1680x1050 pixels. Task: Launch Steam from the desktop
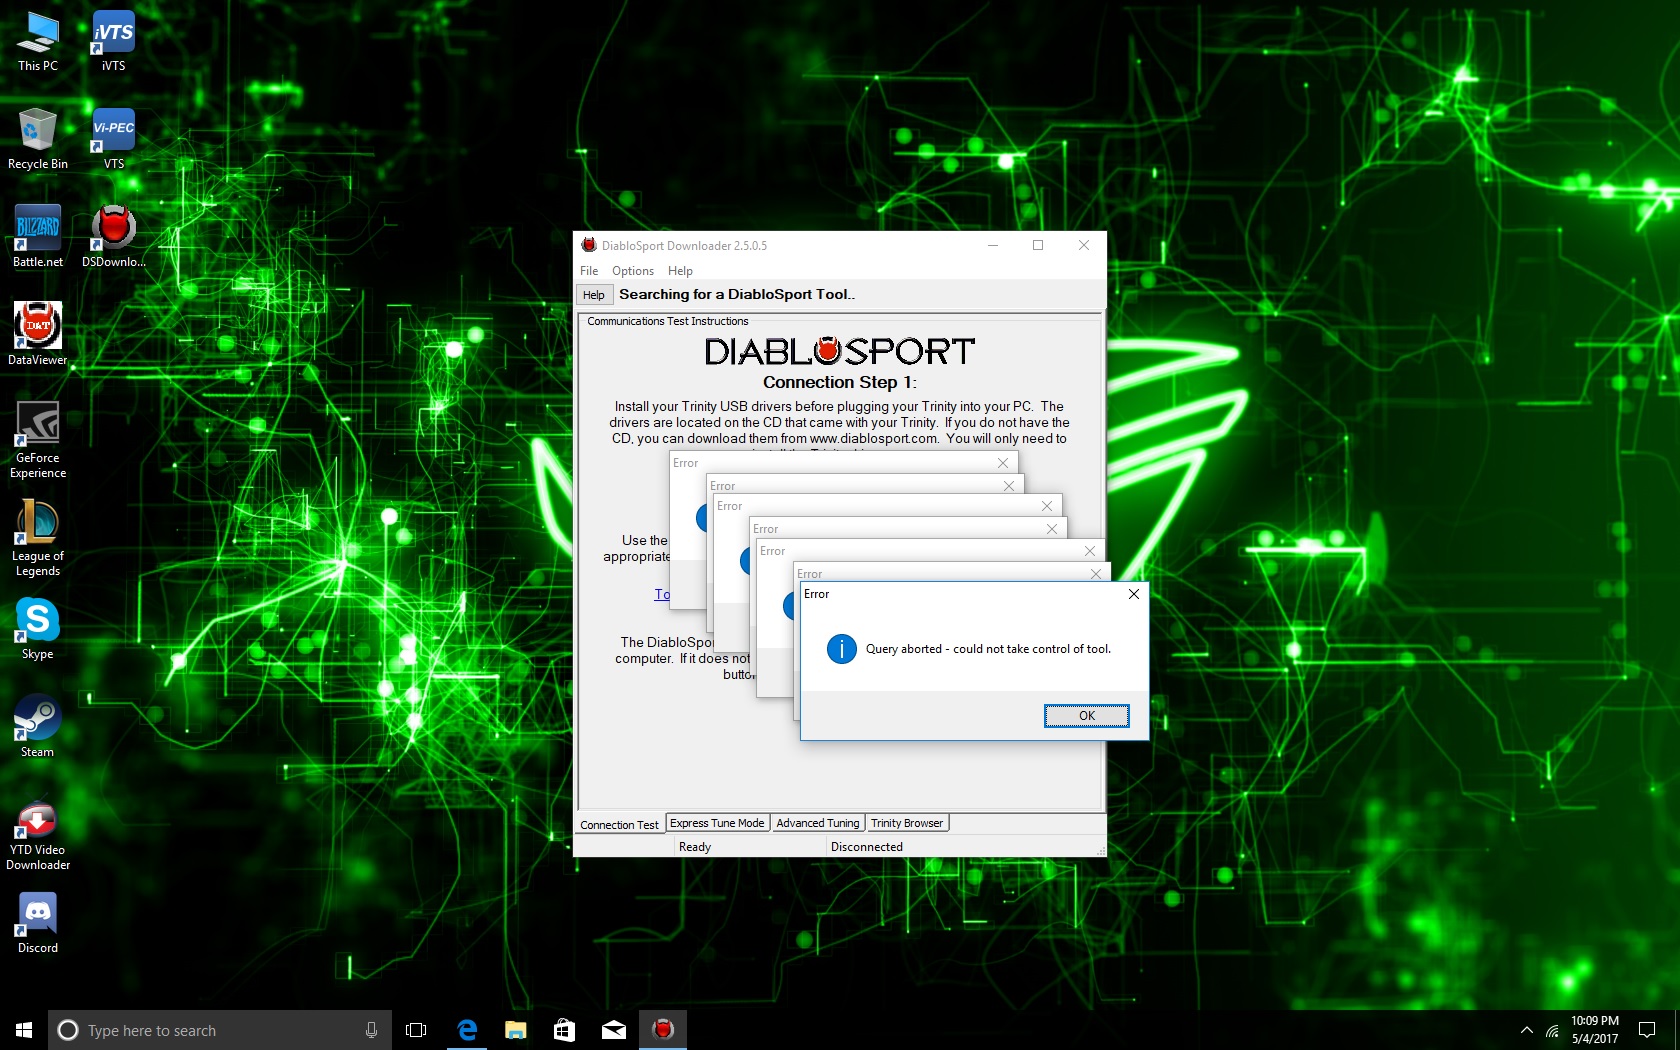pyautogui.click(x=38, y=727)
